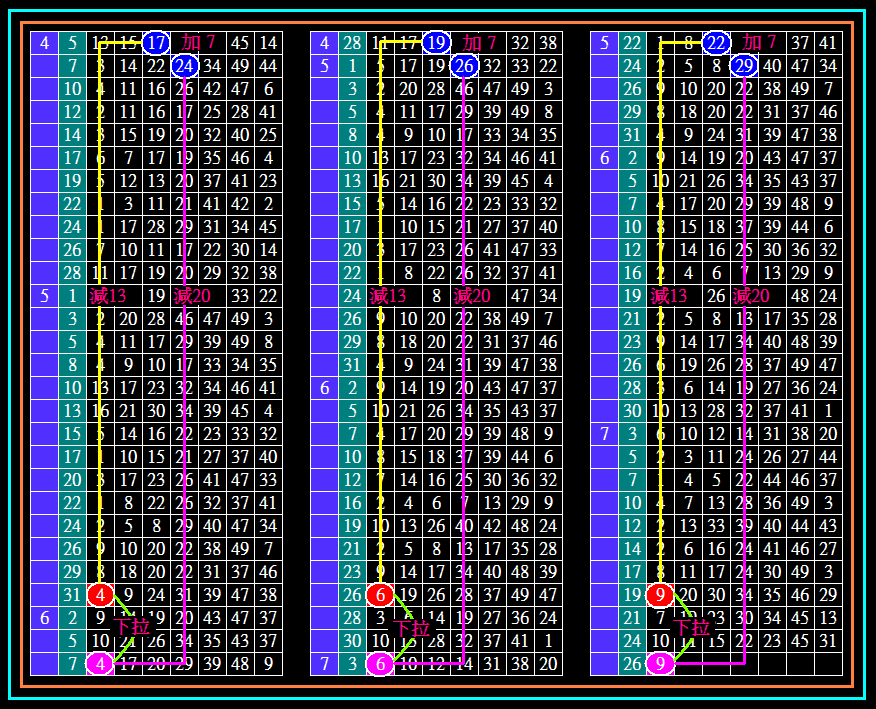Select the magenta circle numbered 9
876x709 pixels.
pyautogui.click(x=659, y=663)
